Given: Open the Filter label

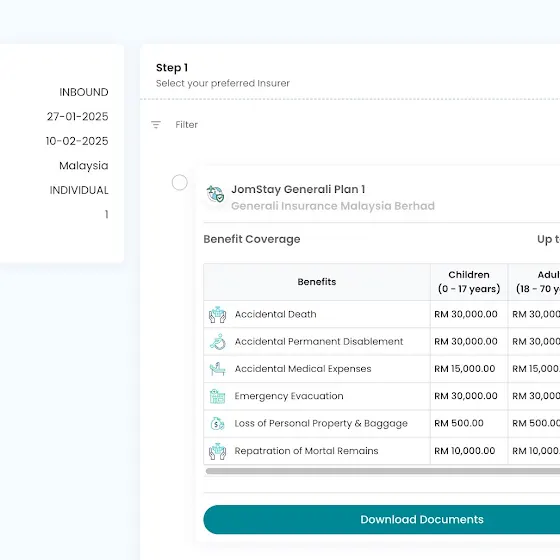Looking at the screenshot, I should 186,125.
